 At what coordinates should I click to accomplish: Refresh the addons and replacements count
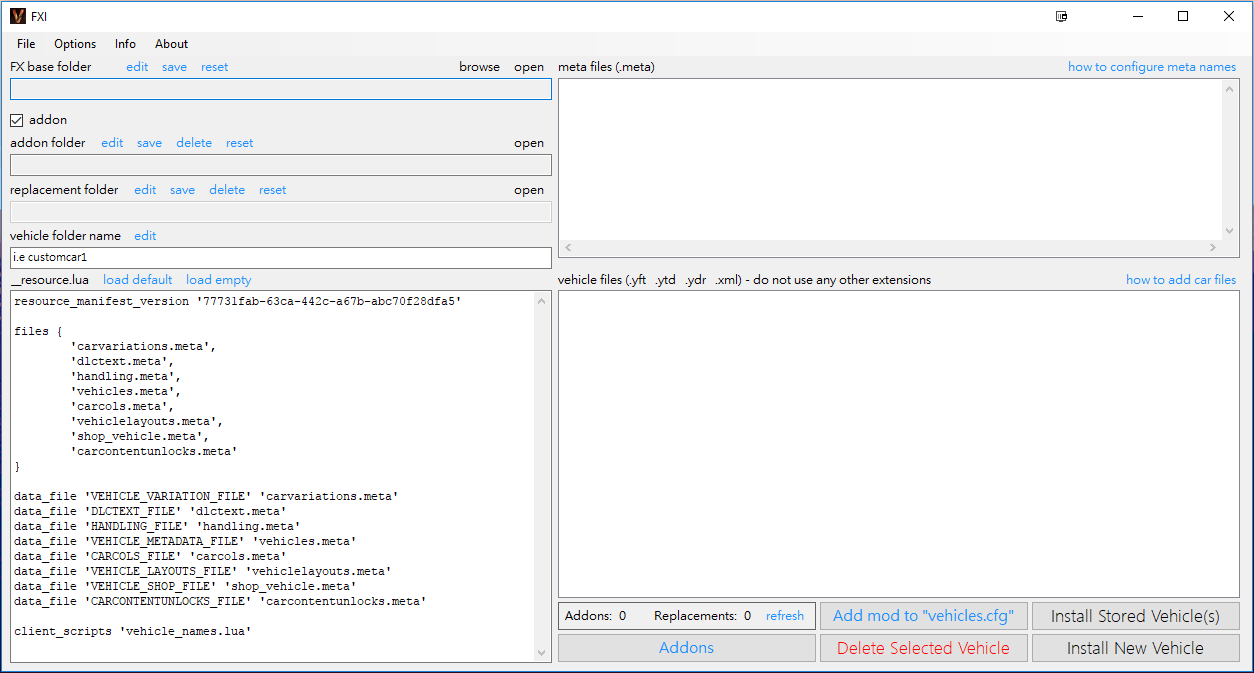pyautogui.click(x=784, y=616)
